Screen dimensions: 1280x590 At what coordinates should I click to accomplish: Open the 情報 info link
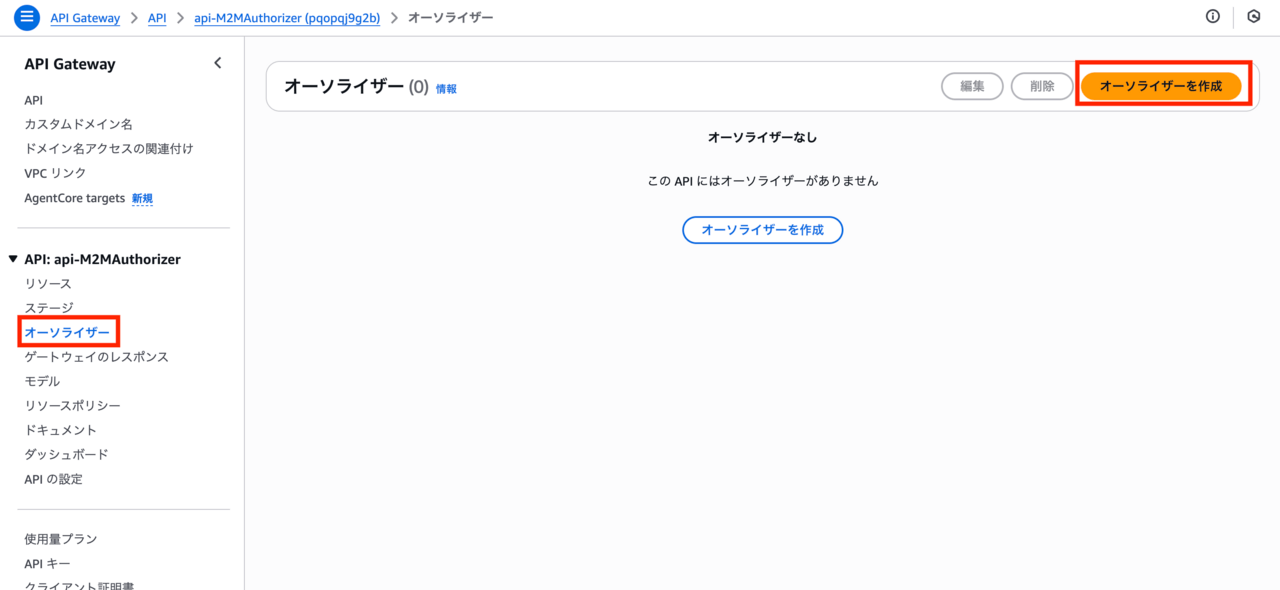446,89
